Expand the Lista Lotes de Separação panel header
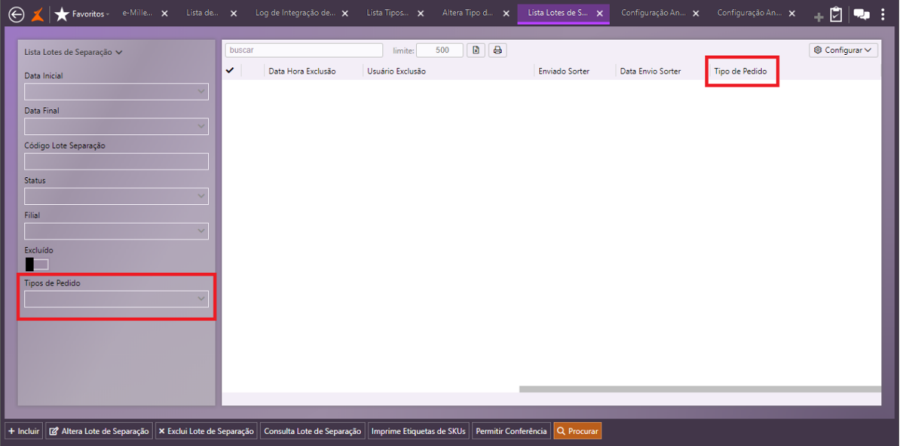The image size is (900, 446). (73, 52)
